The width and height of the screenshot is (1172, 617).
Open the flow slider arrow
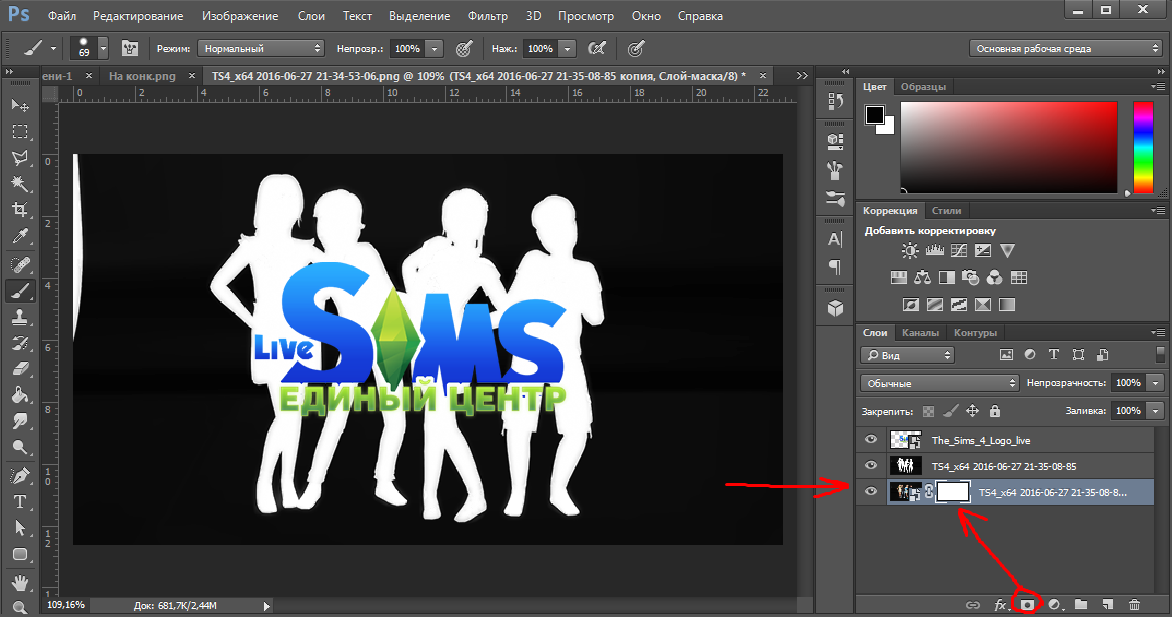pos(568,49)
